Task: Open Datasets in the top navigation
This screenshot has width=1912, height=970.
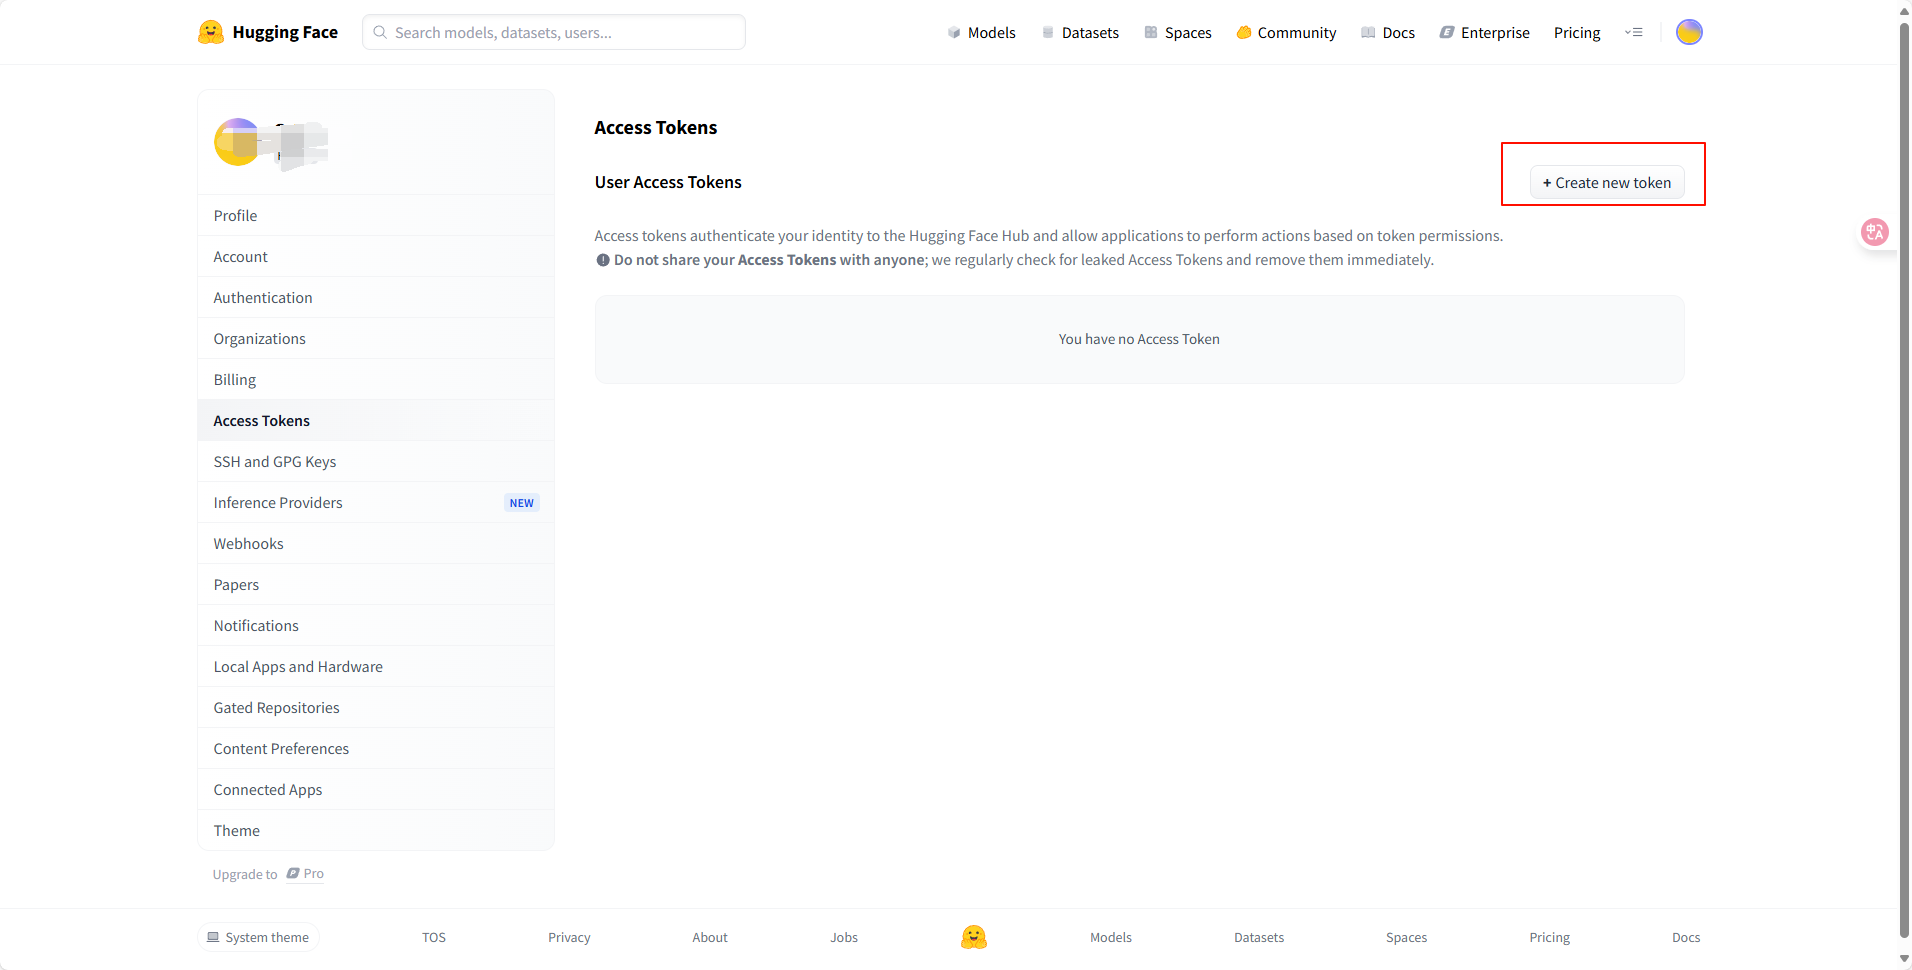Action: 1080,32
